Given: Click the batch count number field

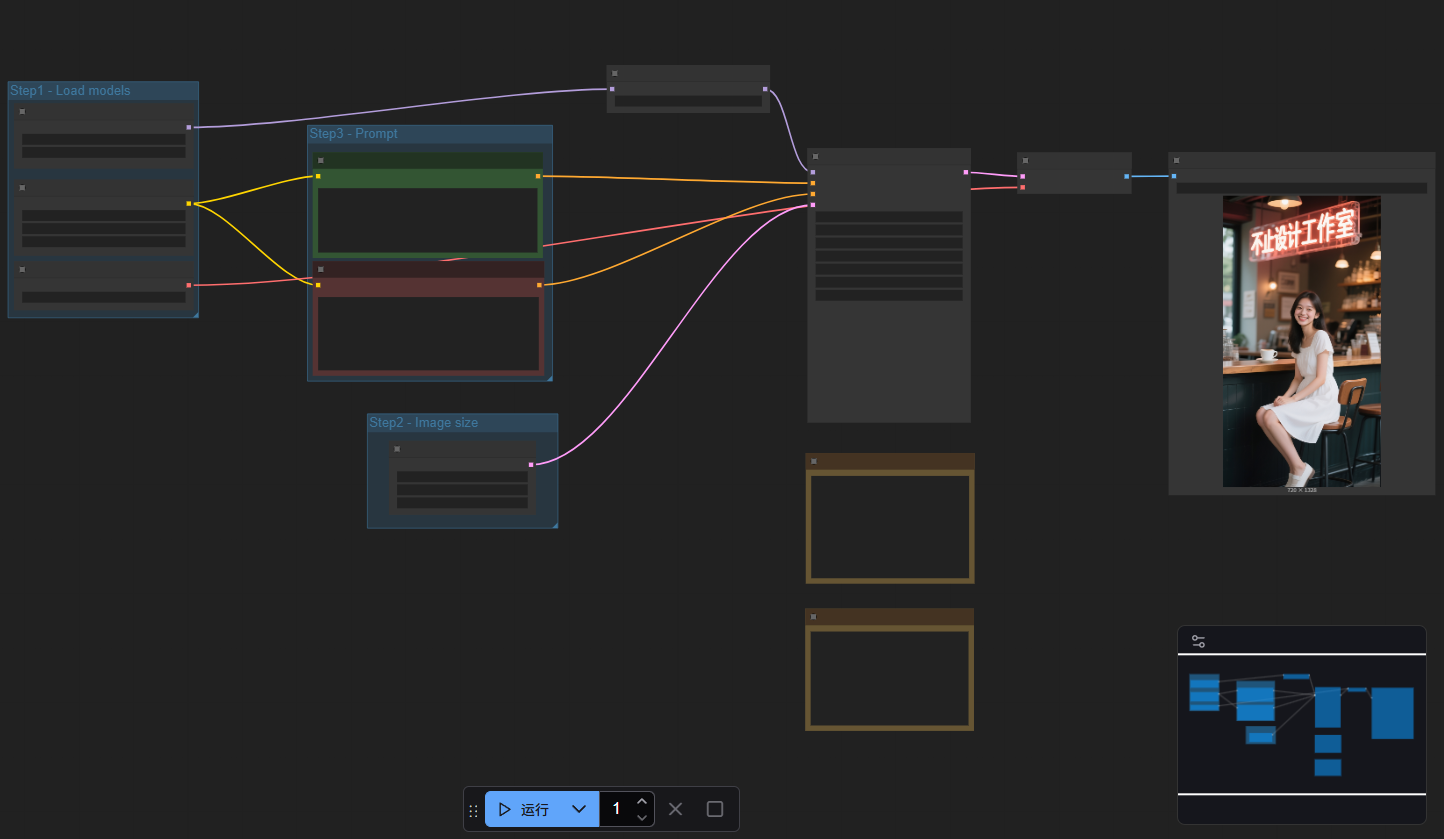Looking at the screenshot, I should pos(616,809).
